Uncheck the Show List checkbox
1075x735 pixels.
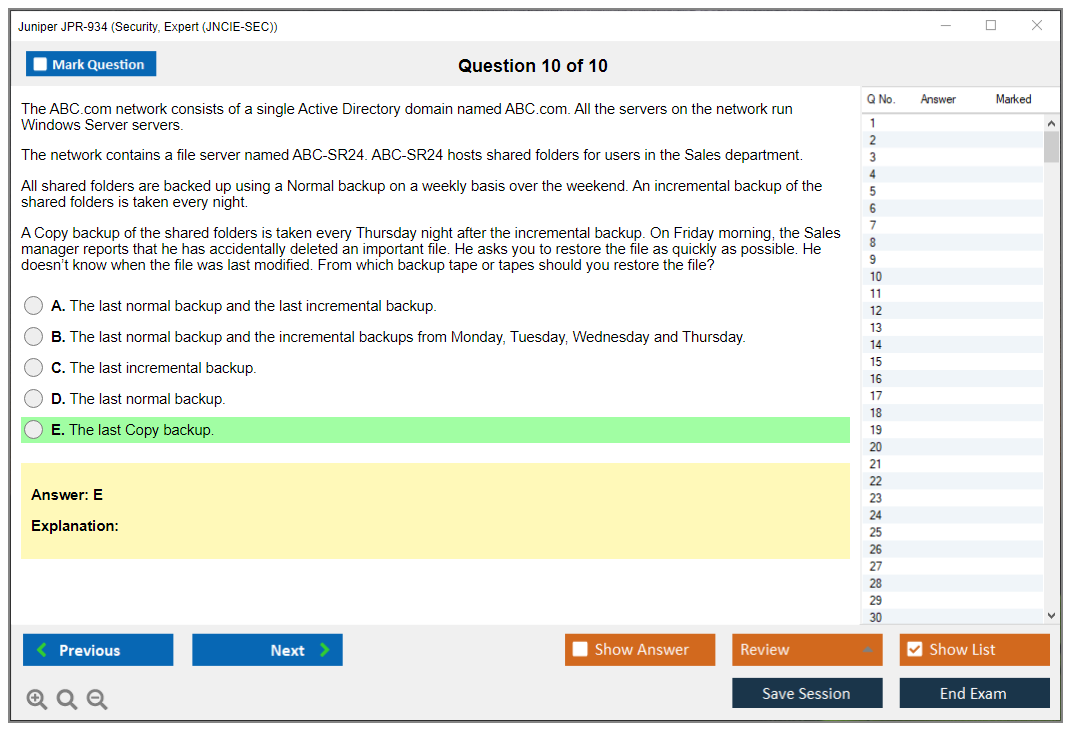[914, 649]
